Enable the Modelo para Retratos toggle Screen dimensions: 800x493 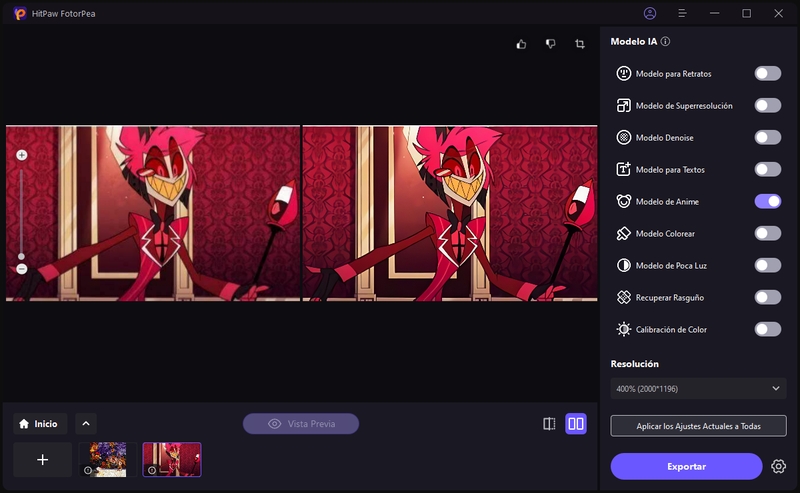pos(767,73)
